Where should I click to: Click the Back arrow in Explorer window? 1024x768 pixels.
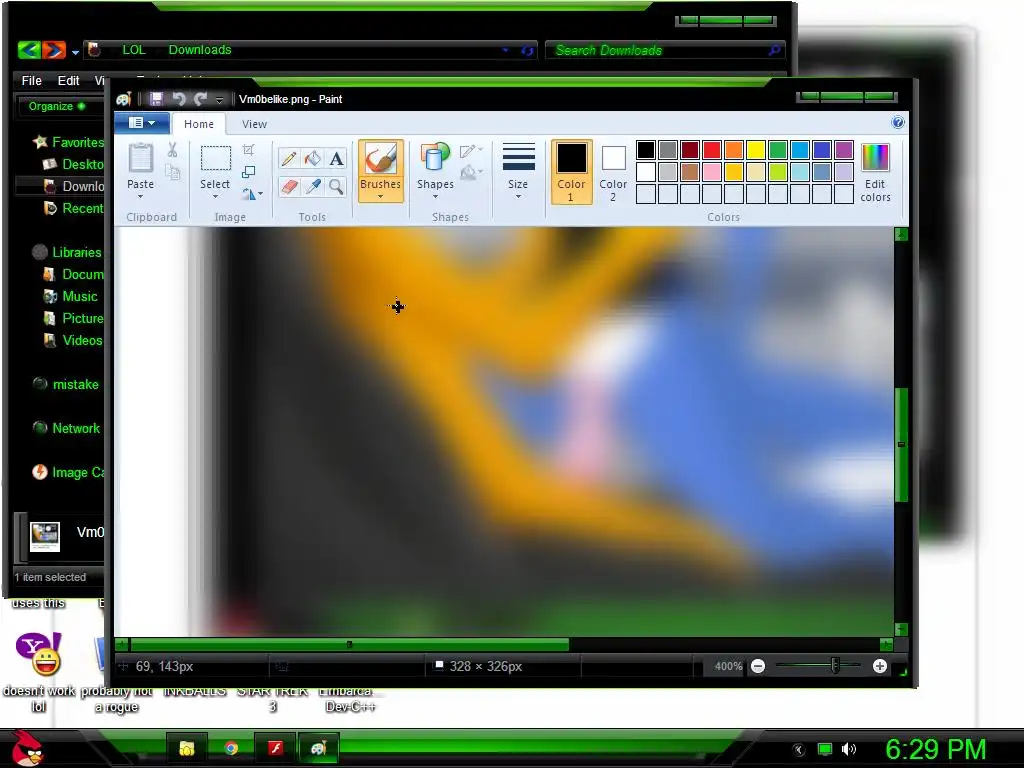(x=29, y=50)
